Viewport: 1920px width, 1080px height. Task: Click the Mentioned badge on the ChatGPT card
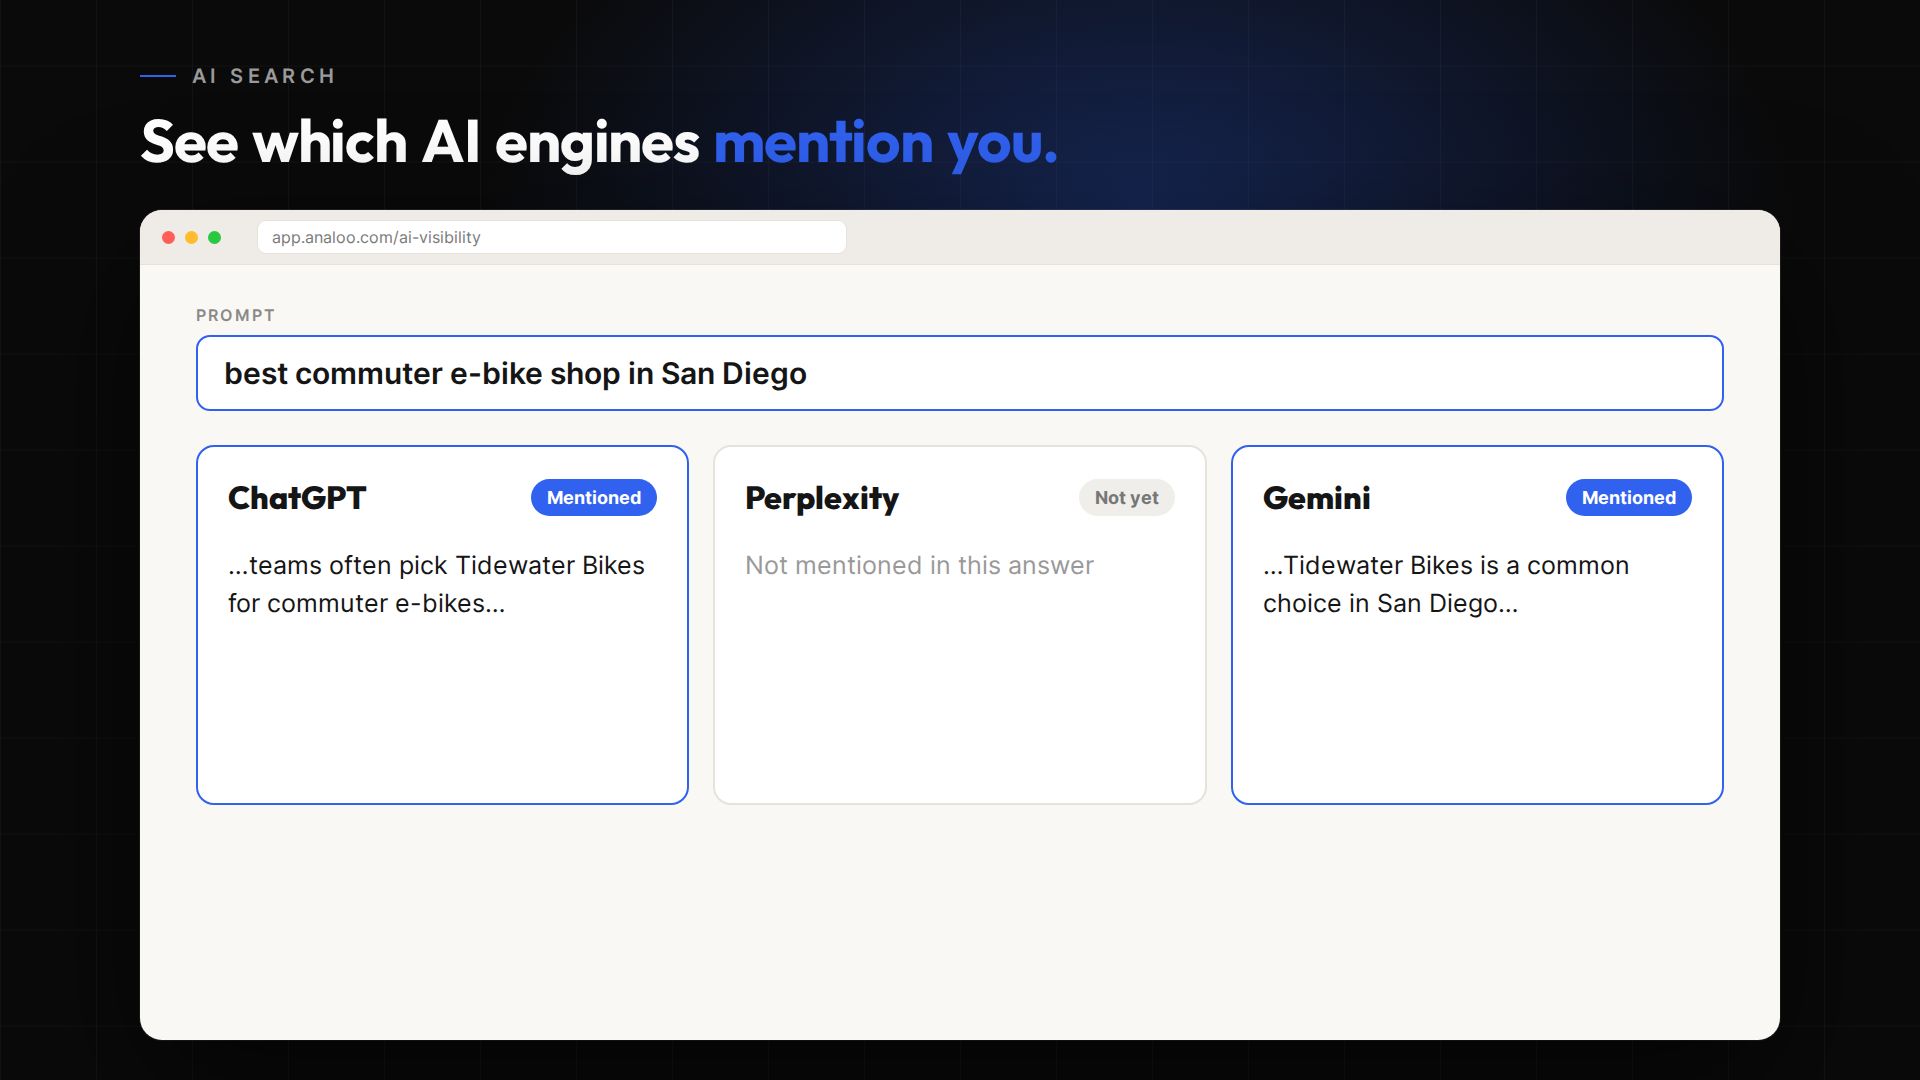[594, 497]
